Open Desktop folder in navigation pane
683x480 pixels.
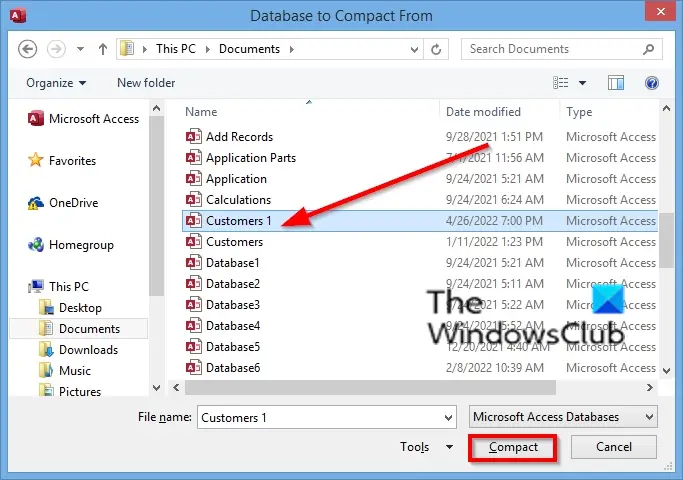click(70, 308)
